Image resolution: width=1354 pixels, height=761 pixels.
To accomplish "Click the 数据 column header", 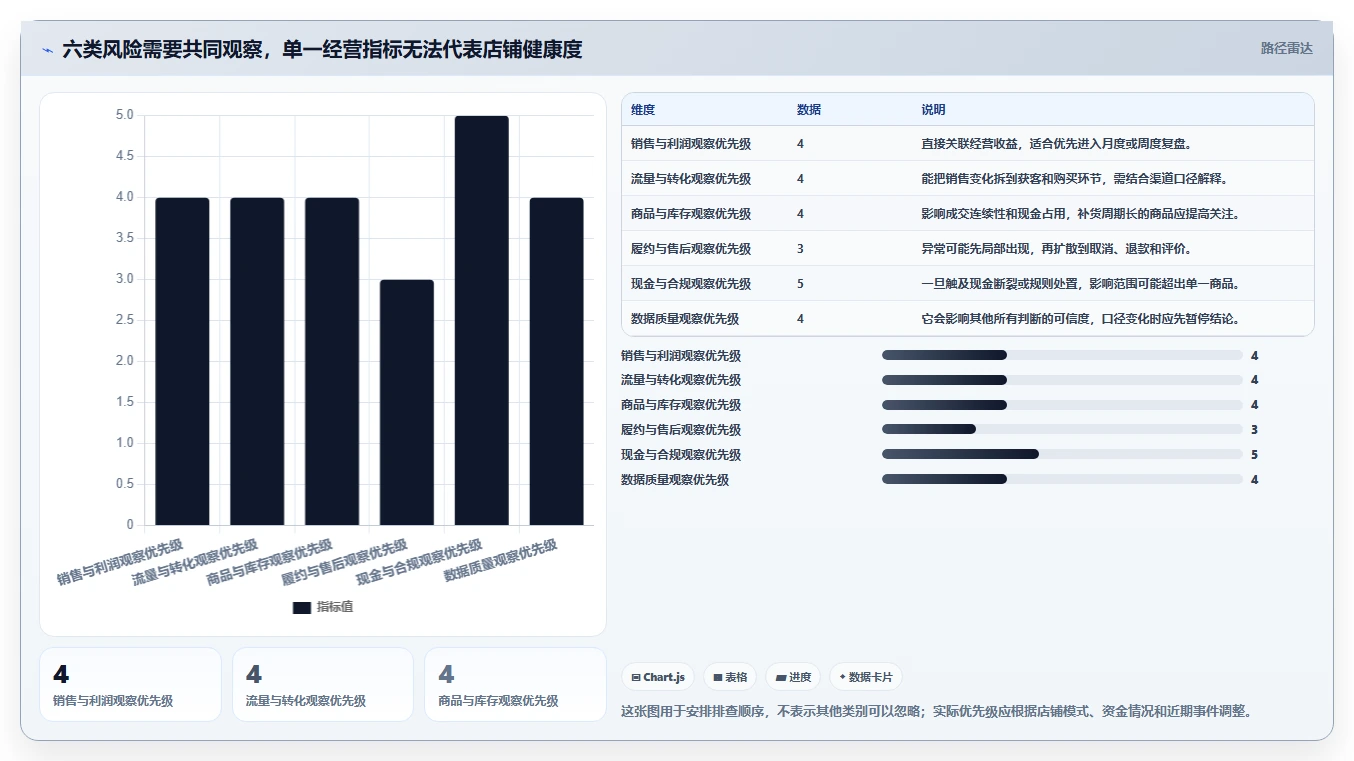I will click(x=809, y=109).
